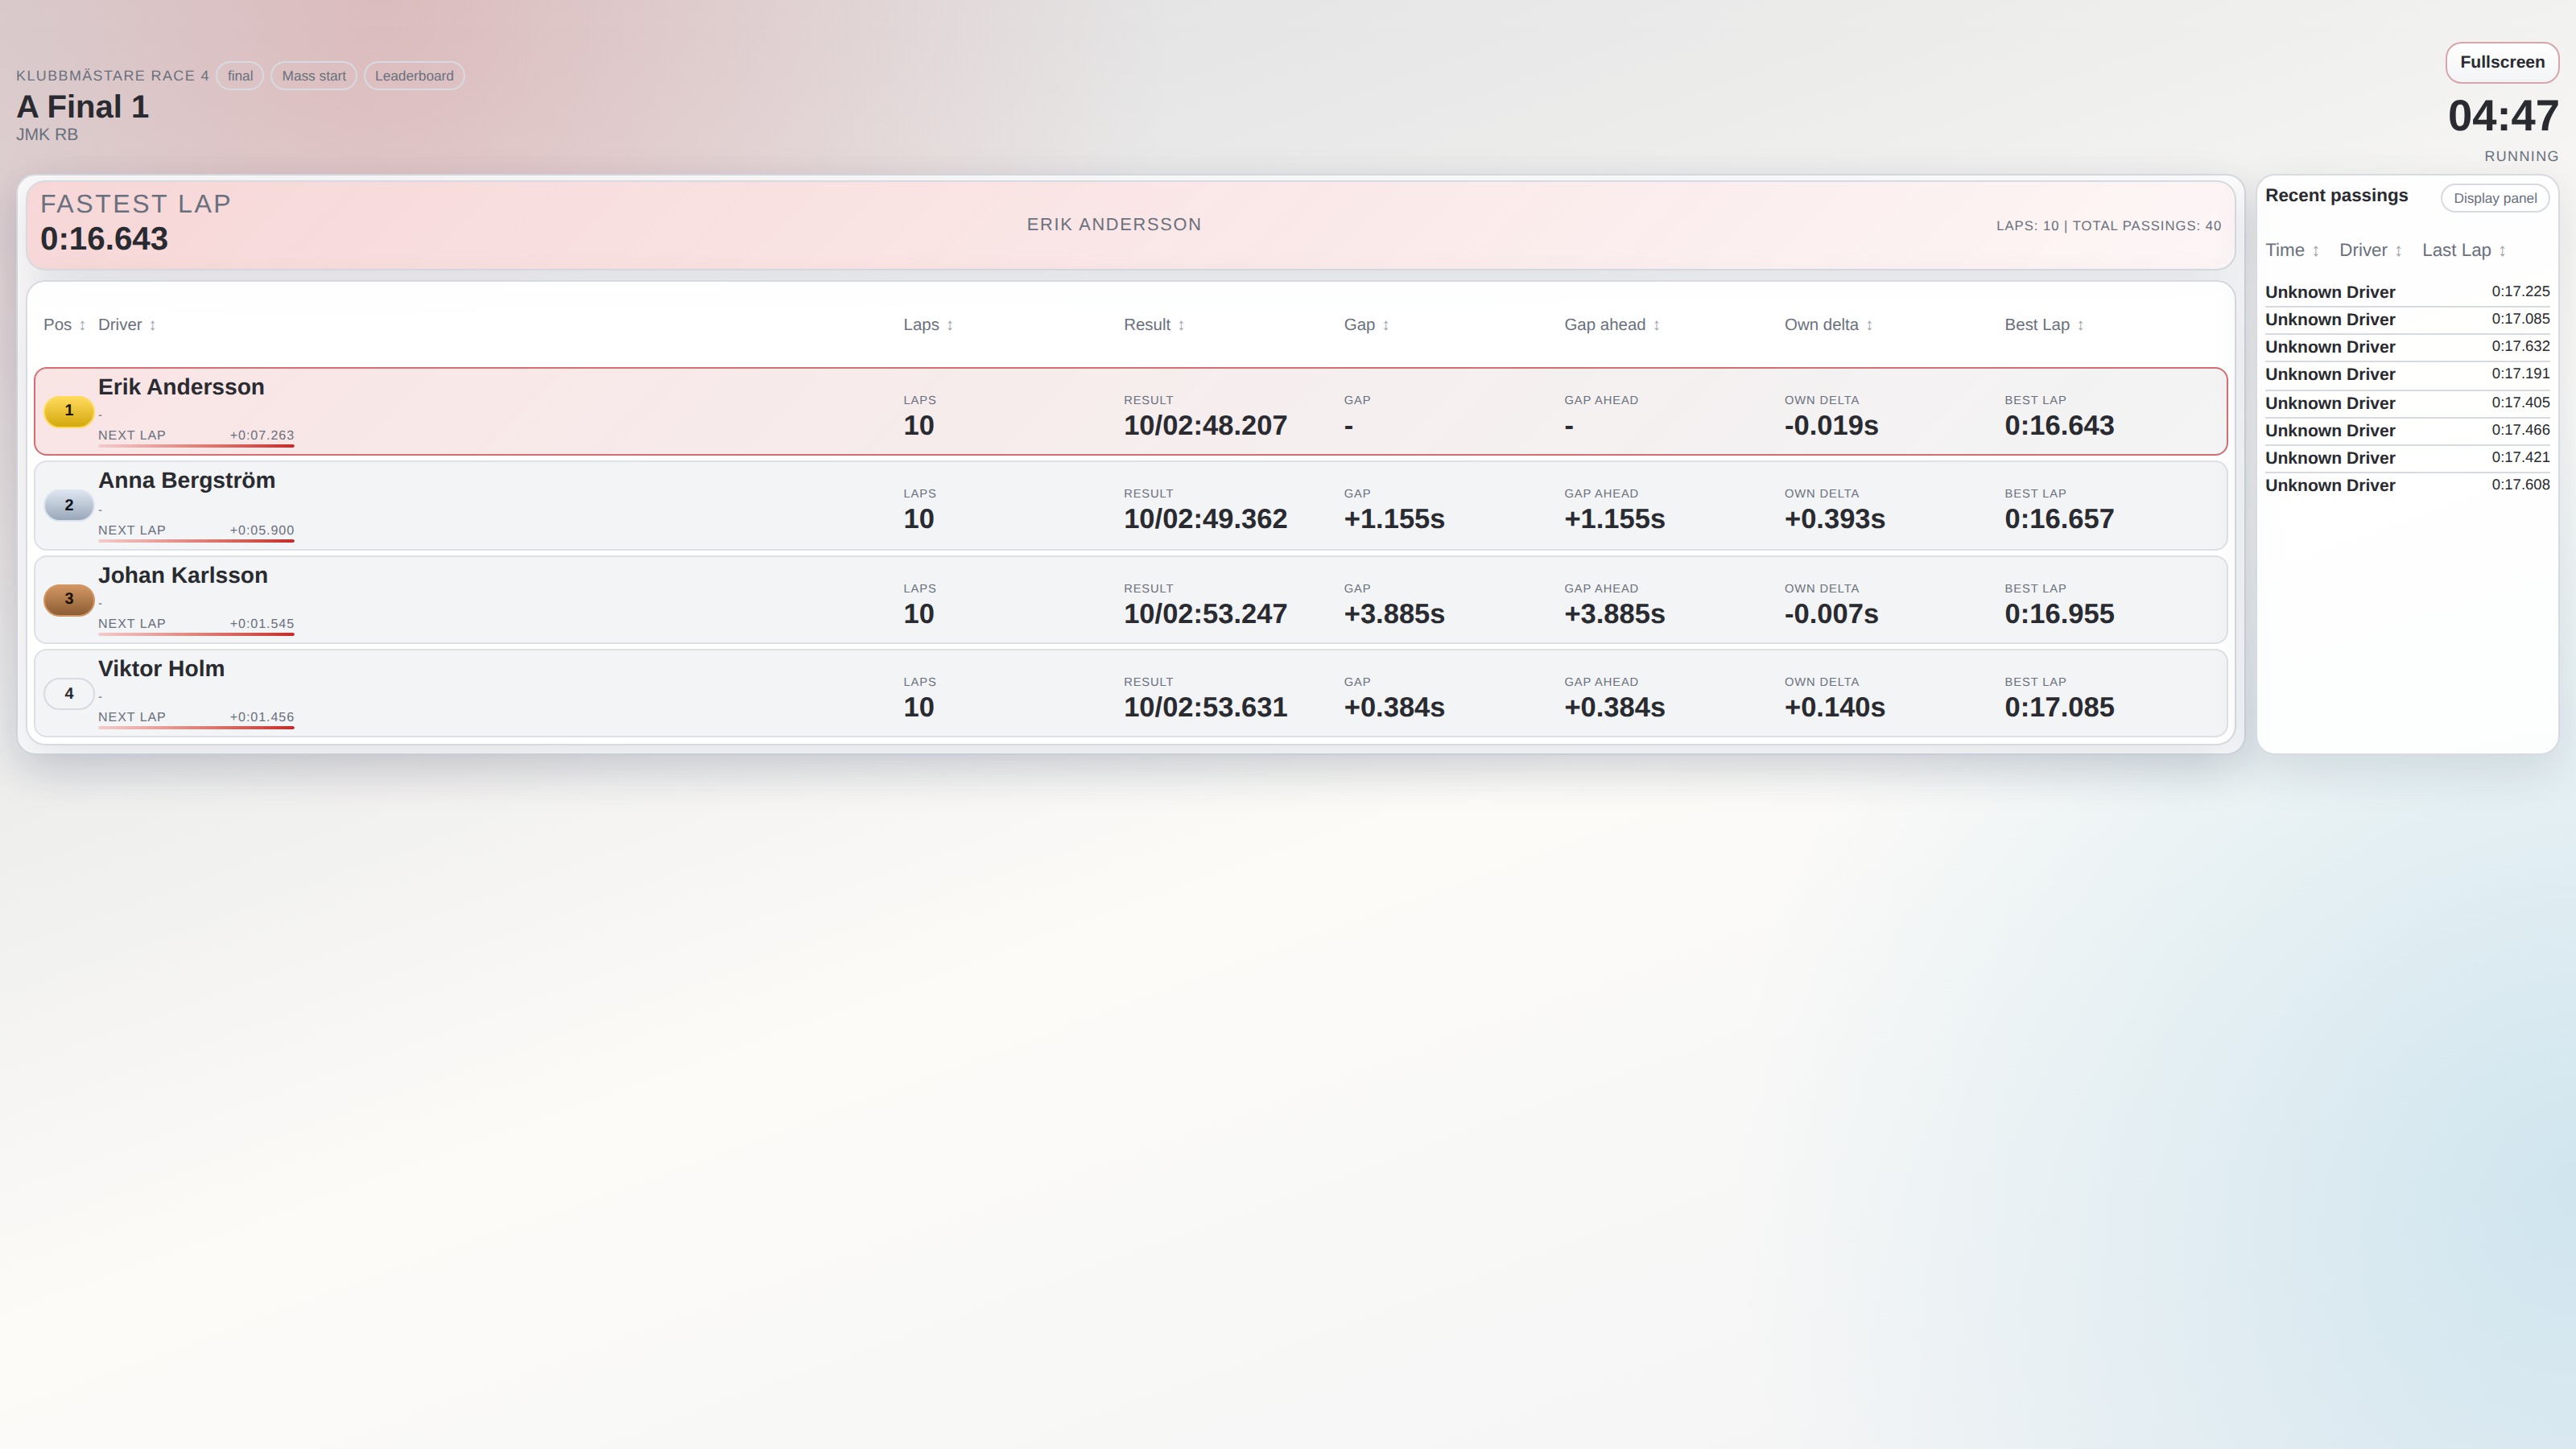Open Viktor Holm's leaderboard row
Screen dimensions: 2576x1449
point(1130,694)
